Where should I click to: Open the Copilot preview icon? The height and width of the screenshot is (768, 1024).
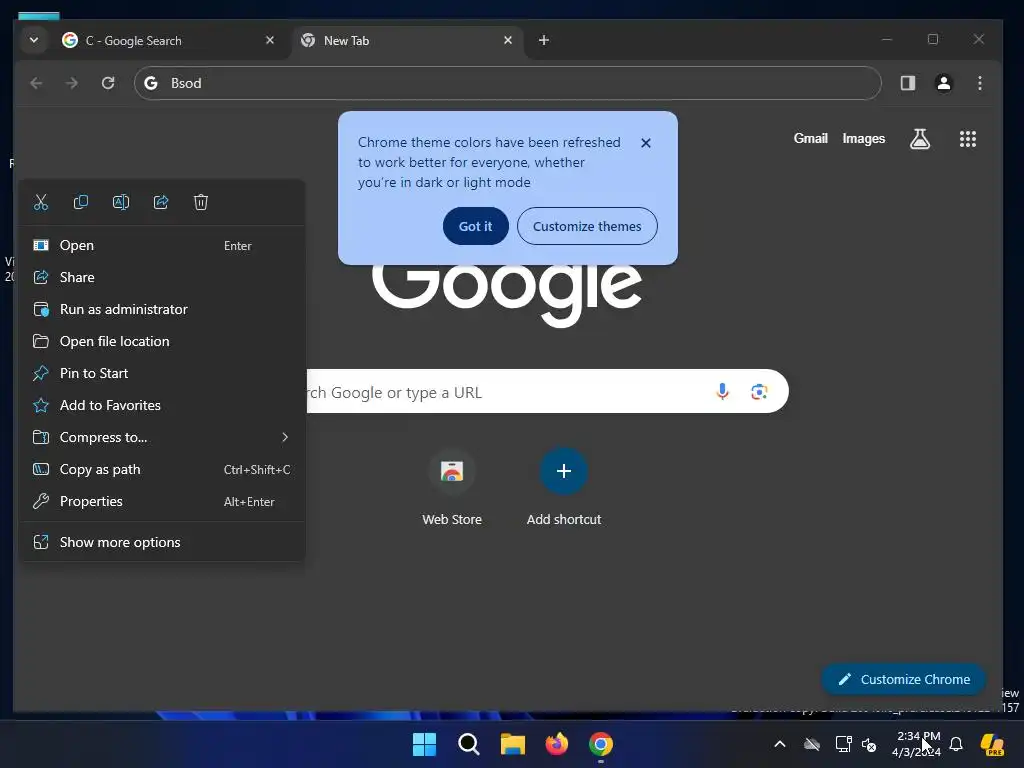point(992,744)
